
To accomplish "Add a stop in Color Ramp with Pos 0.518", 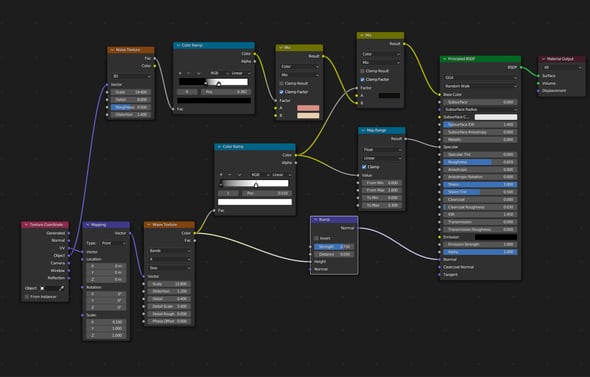I will (221, 175).
